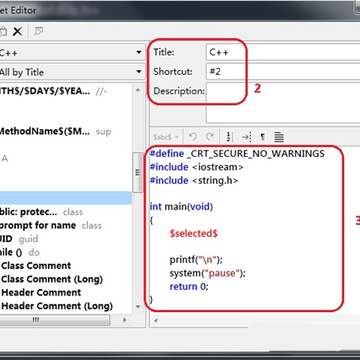Click the snippet list's vertical scrollbar thumb
Image resolution: width=360 pixels, height=360 pixels.
coord(138,172)
